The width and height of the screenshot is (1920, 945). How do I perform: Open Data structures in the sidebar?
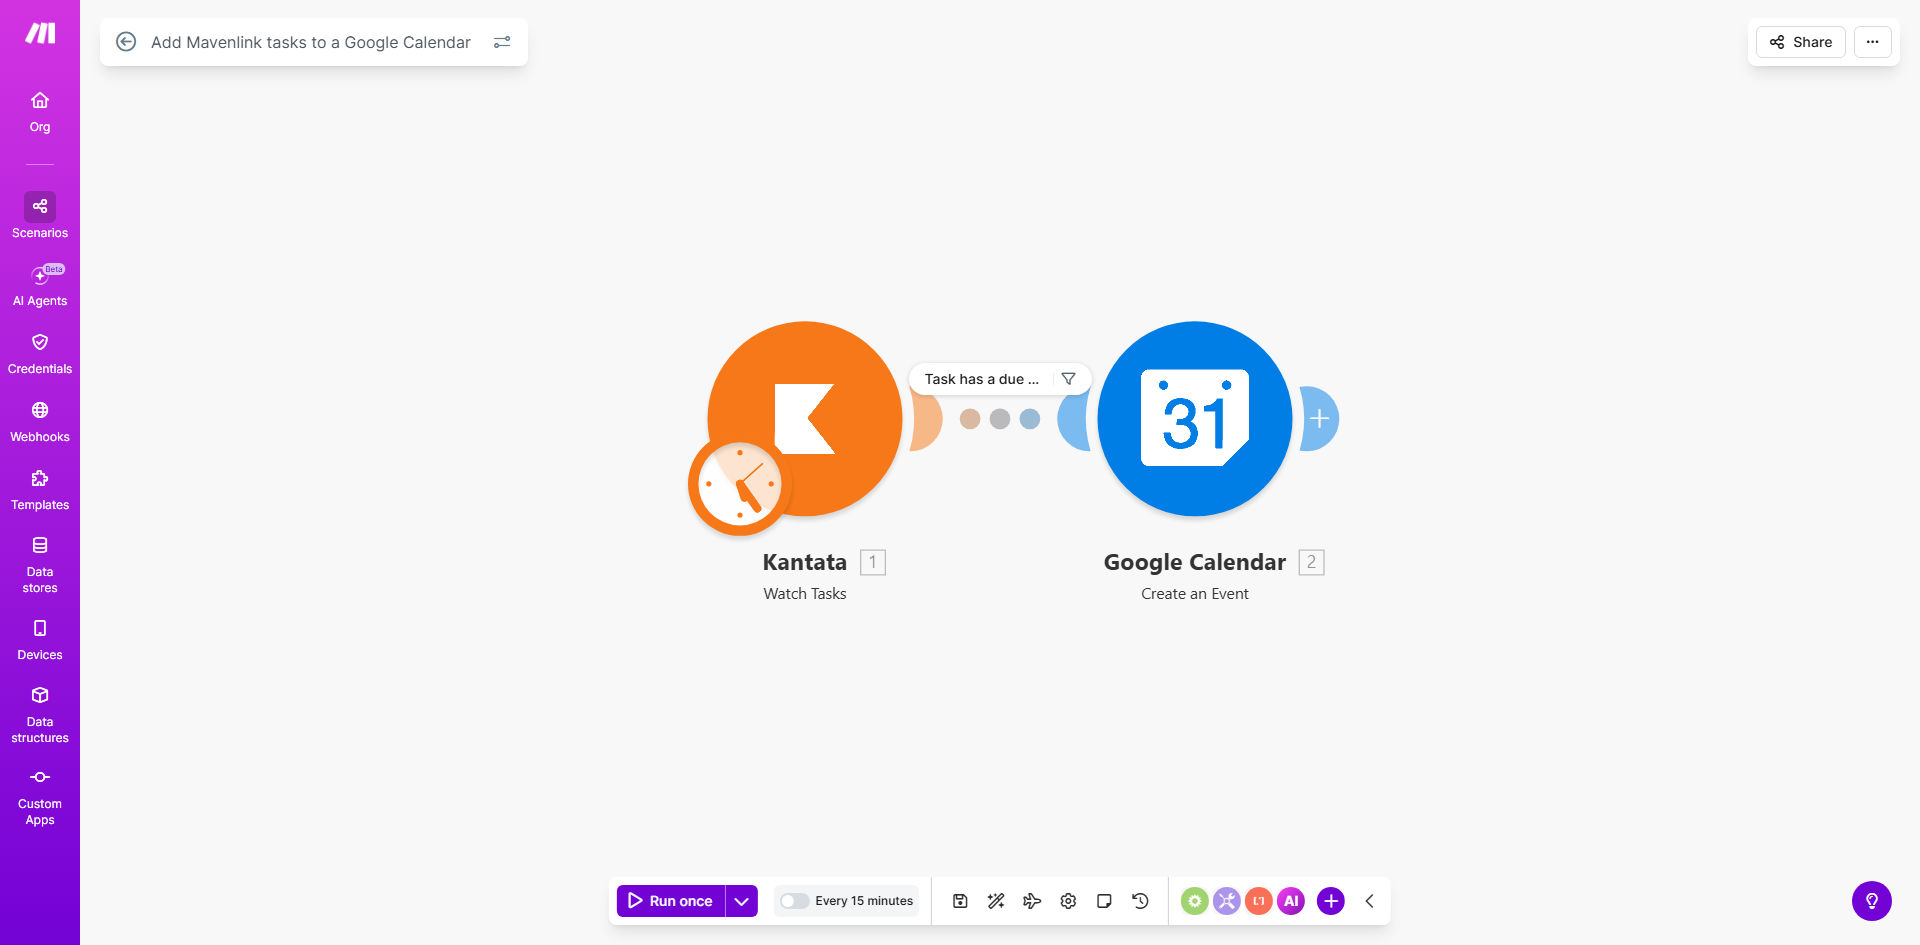40,715
